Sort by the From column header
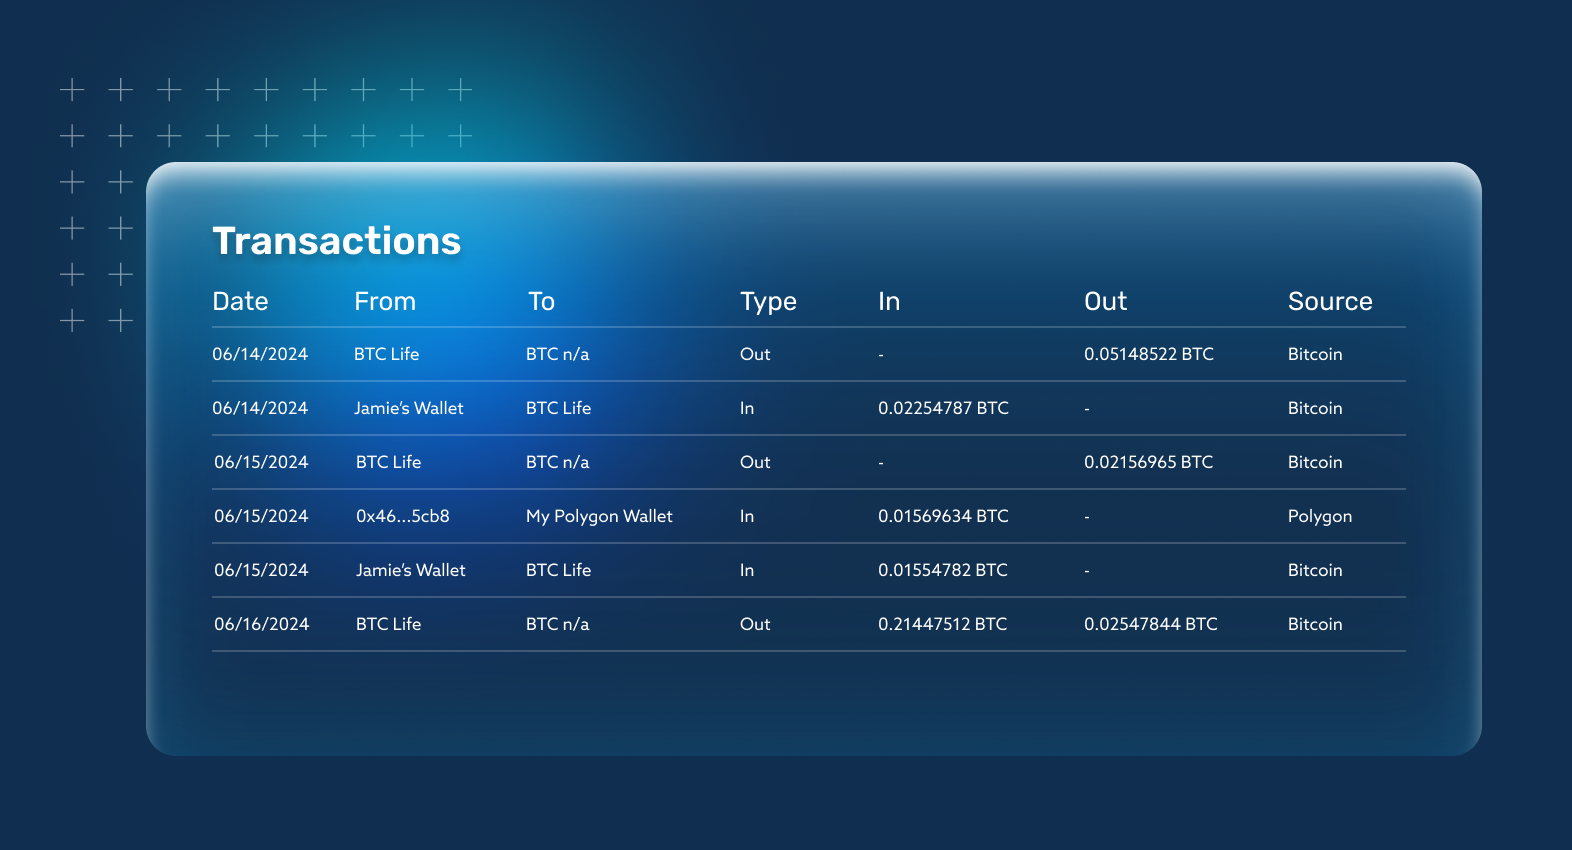The width and height of the screenshot is (1572, 850). tap(384, 301)
